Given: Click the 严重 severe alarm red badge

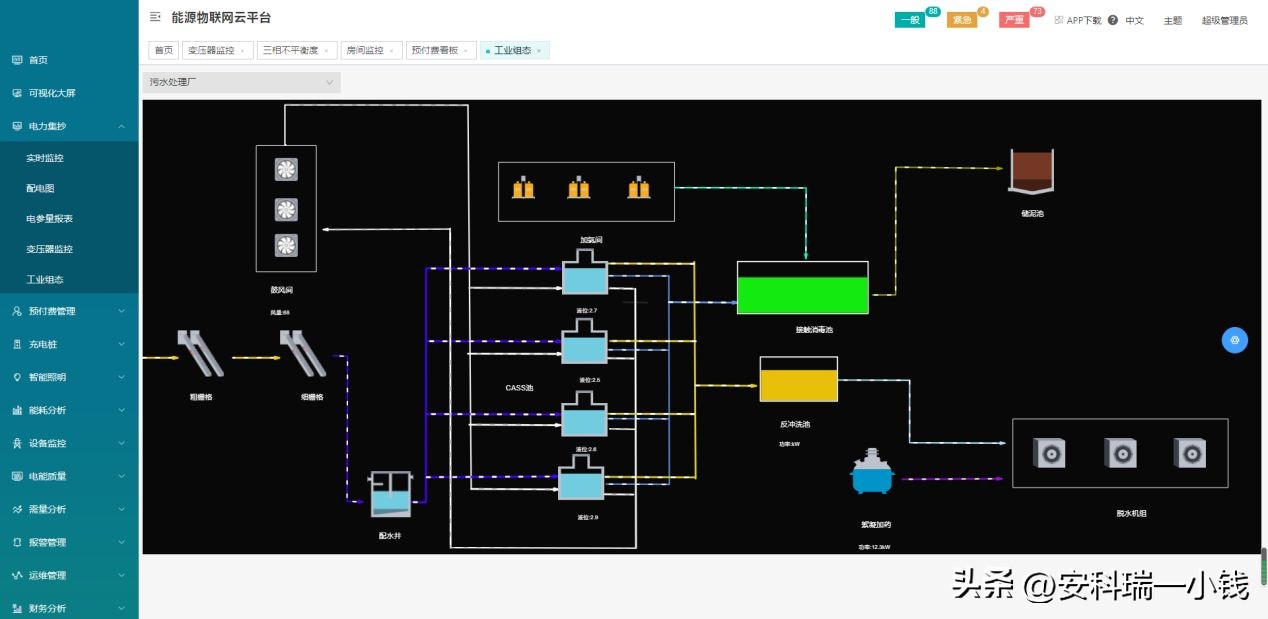Looking at the screenshot, I should tap(1013, 18).
